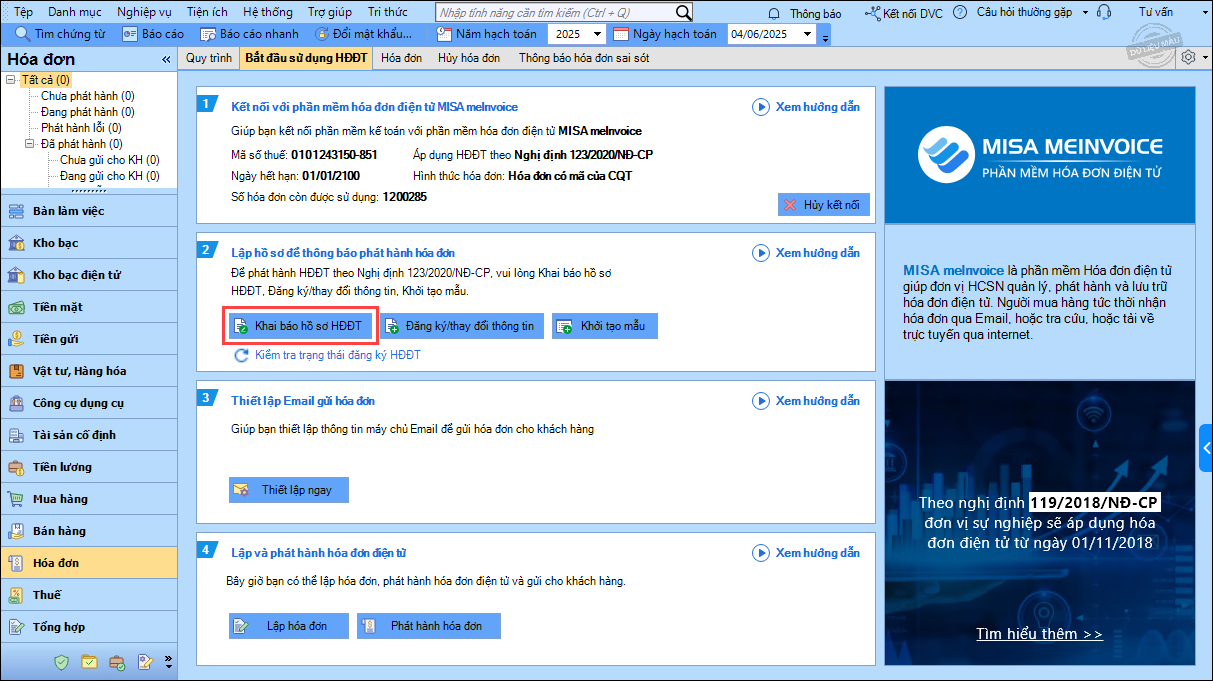
Task: Switch to the Quy trình tab
Action: (209, 58)
